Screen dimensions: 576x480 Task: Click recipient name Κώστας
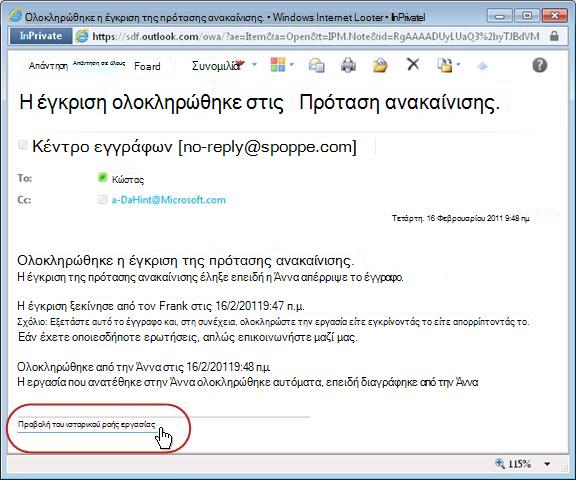[127, 180]
